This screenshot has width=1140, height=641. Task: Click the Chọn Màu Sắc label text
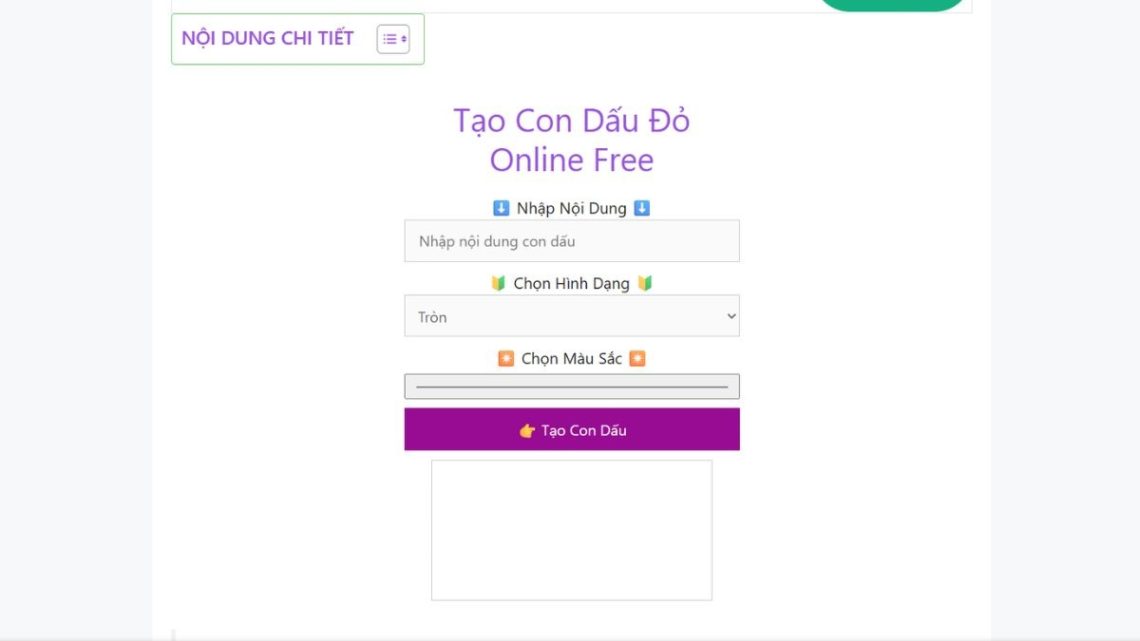[x=571, y=358]
